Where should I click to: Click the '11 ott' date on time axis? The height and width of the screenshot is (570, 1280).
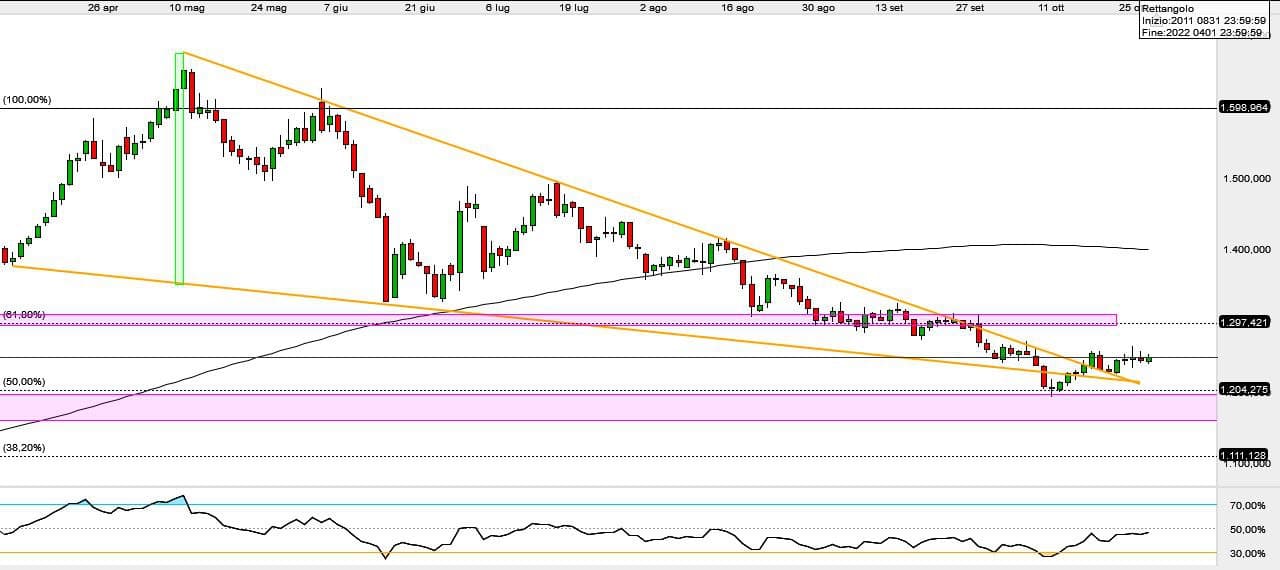click(1051, 7)
